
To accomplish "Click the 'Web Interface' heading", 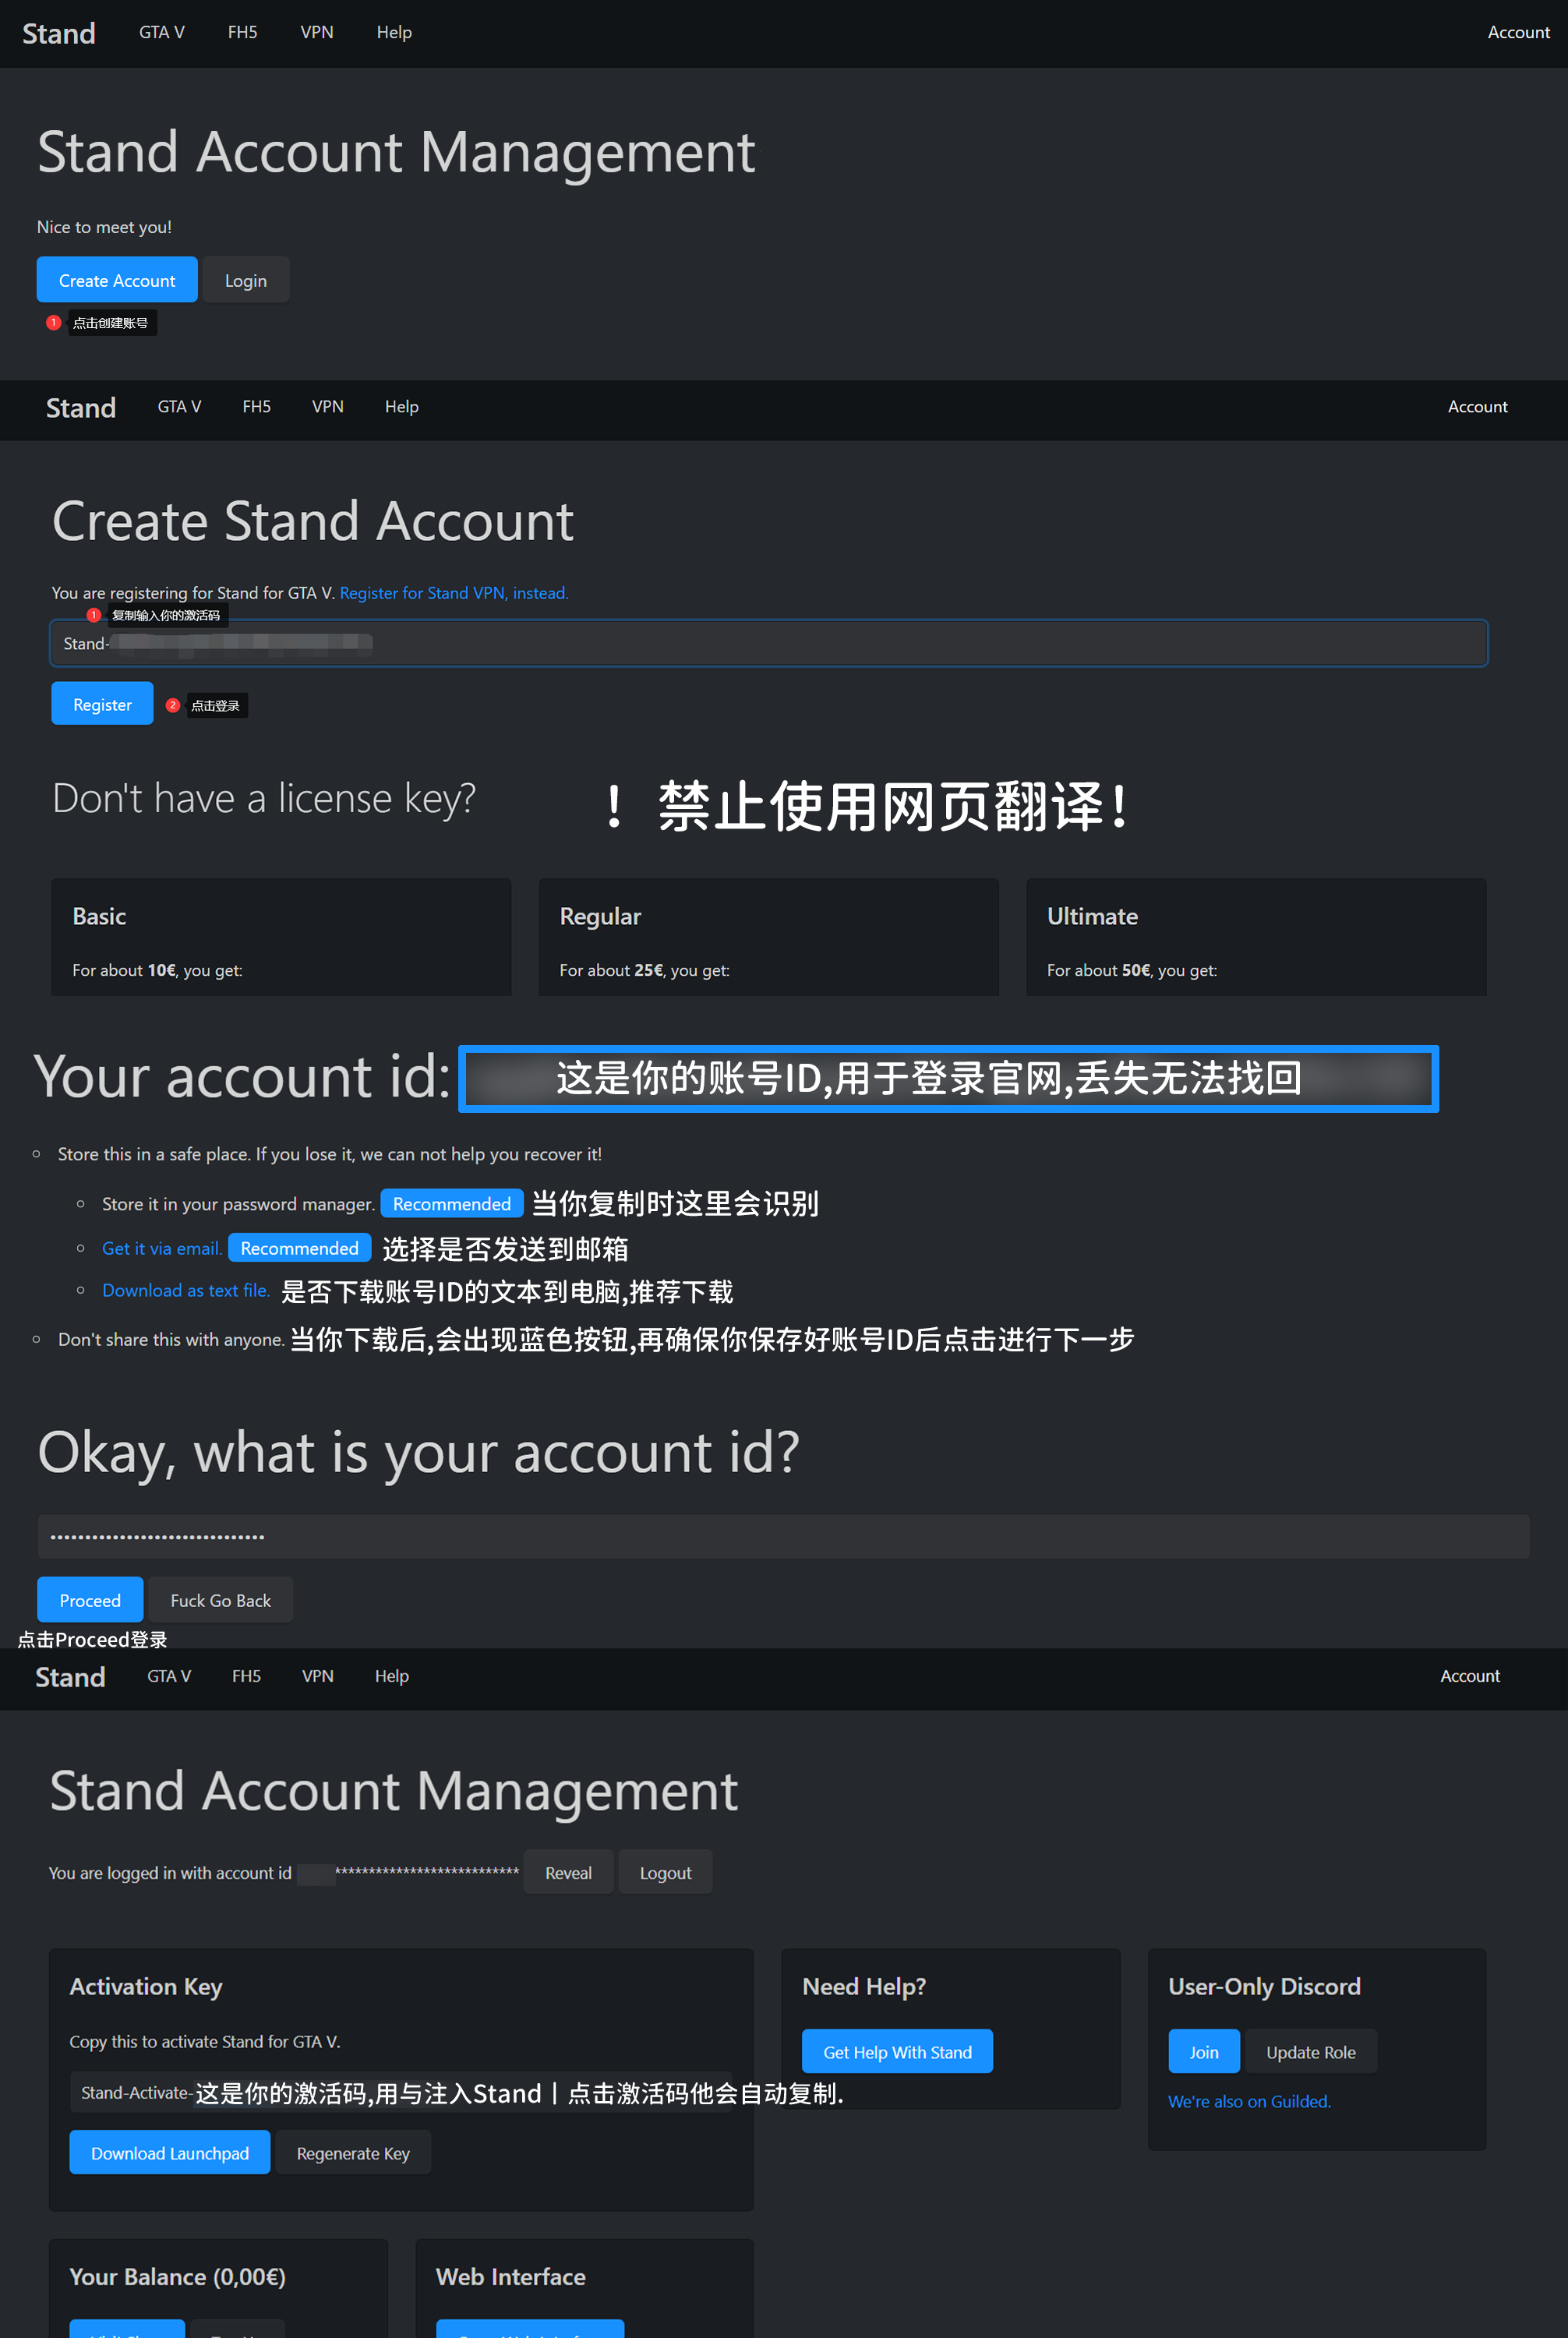I will (511, 2276).
